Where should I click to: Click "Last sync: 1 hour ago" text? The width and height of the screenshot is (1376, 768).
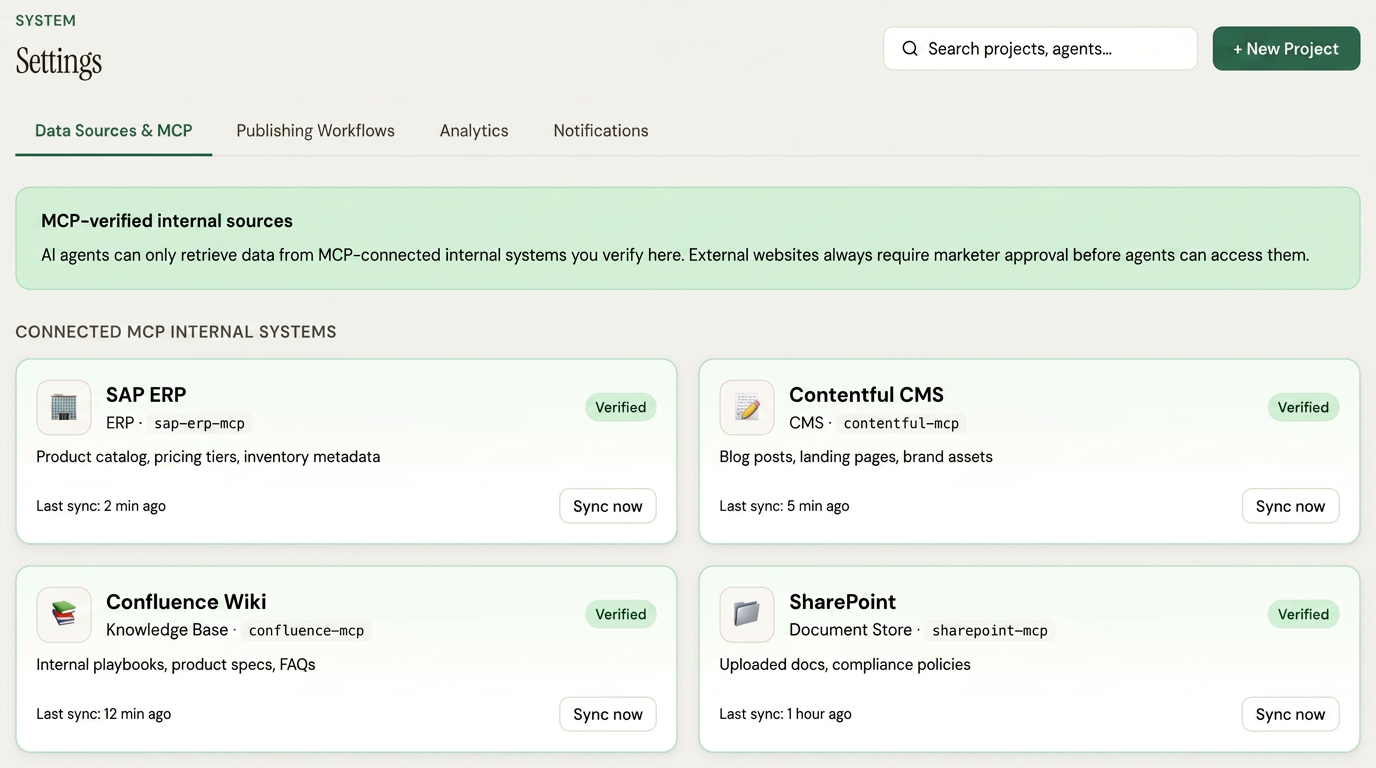pos(786,714)
